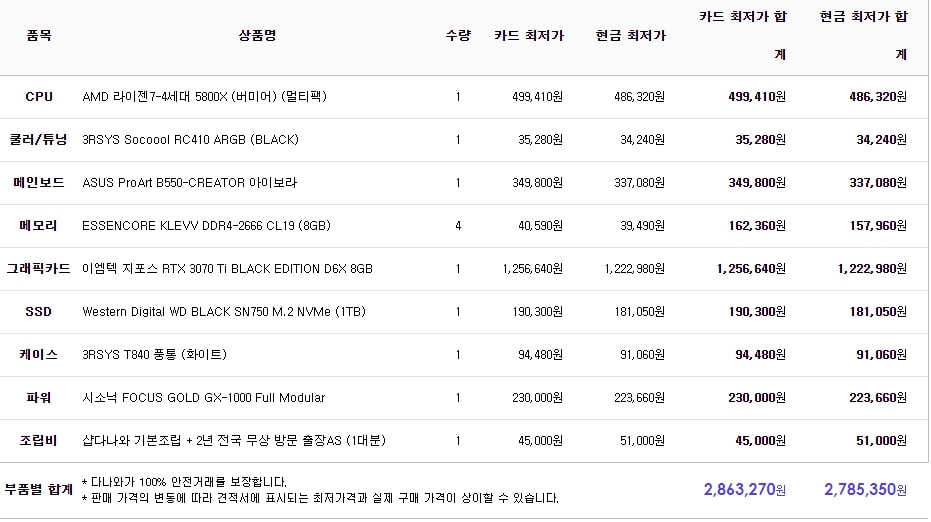Click power cash price 223,660원
The width and height of the screenshot is (931, 522).
click(x=639, y=397)
